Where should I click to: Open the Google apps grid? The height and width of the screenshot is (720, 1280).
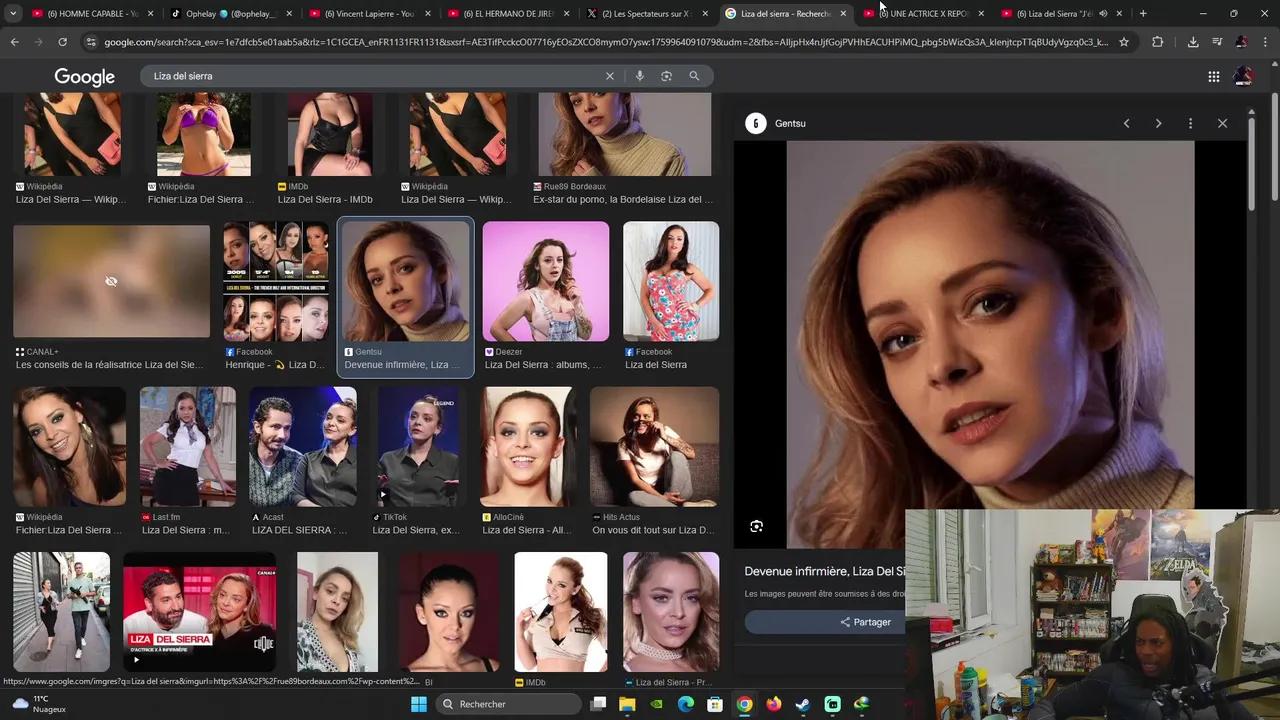pyautogui.click(x=1213, y=77)
